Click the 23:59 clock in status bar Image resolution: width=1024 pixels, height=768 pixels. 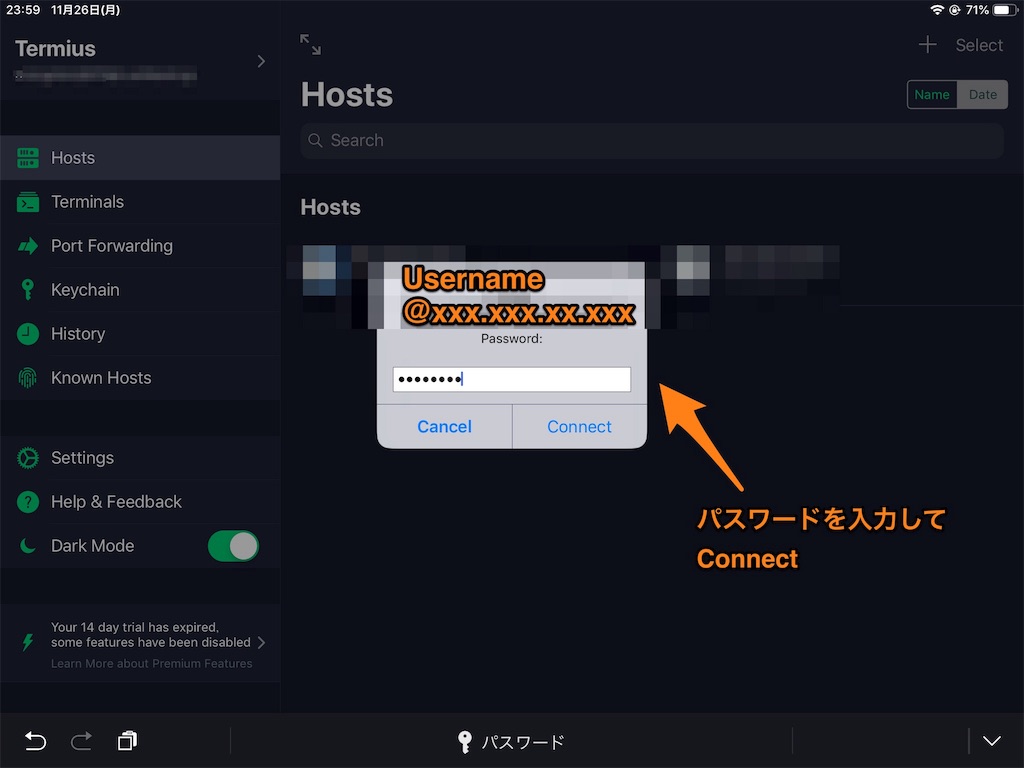click(x=23, y=10)
